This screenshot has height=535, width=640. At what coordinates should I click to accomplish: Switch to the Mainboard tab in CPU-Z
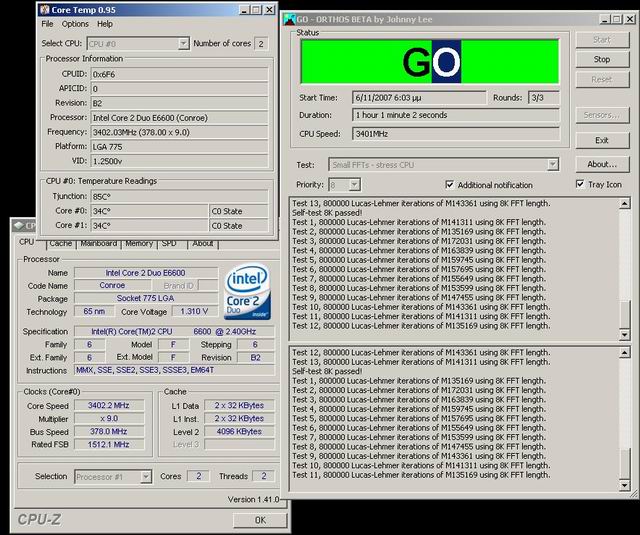[x=98, y=244]
